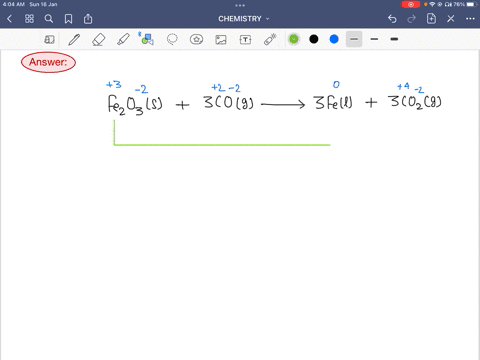Choose the blue pen color
Screen dimensions: 480x360
coord(334,39)
